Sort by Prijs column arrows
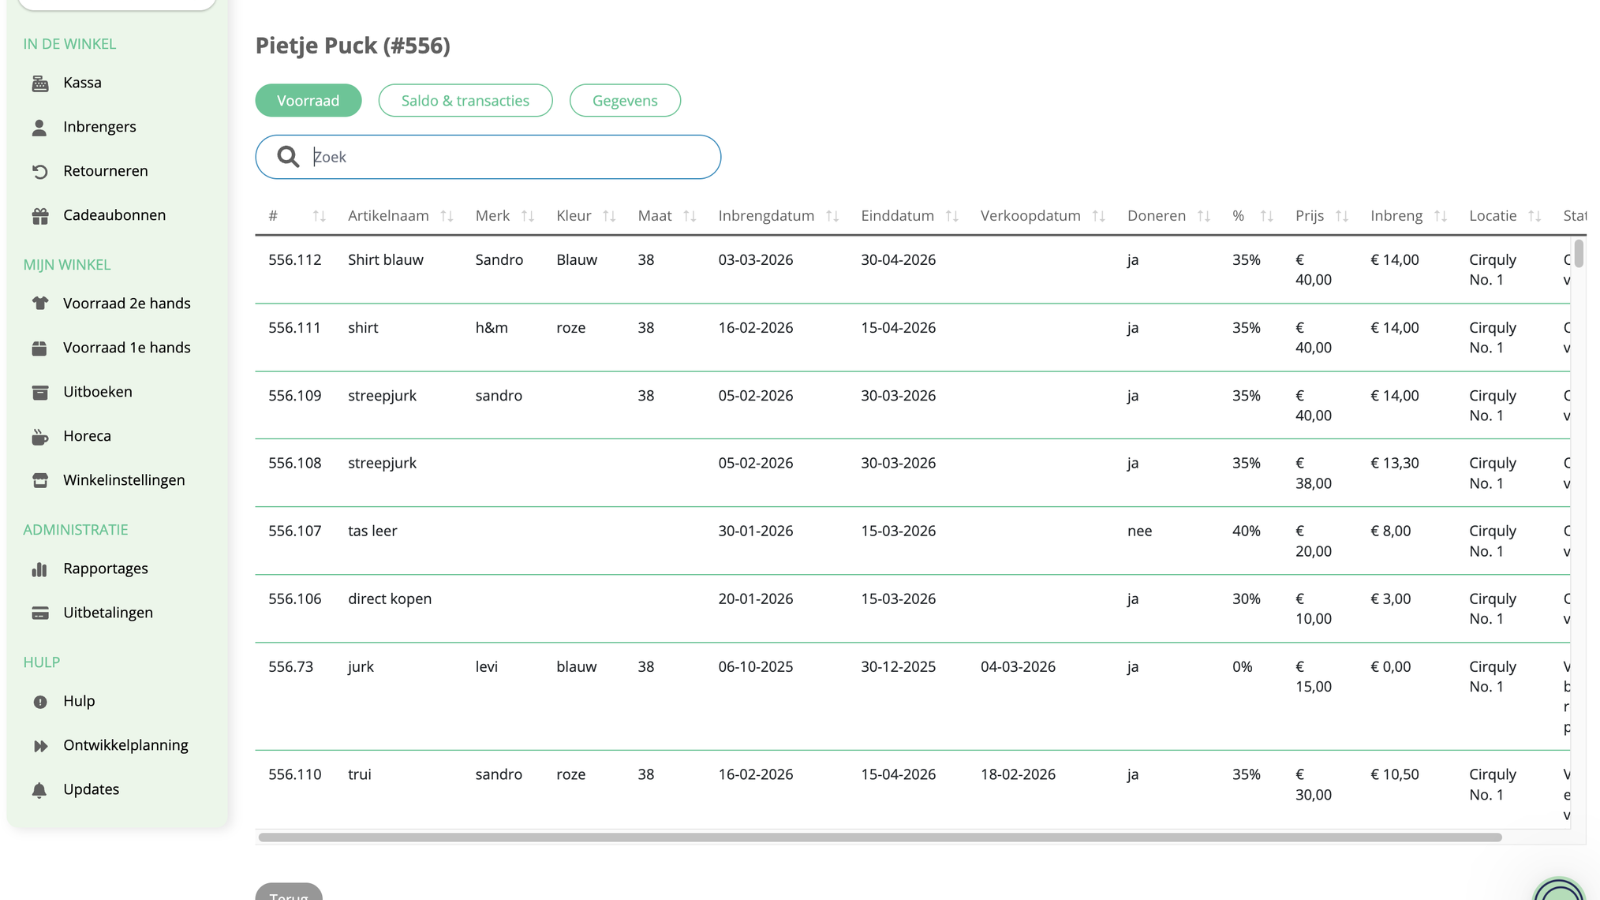Image resolution: width=1600 pixels, height=900 pixels. pyautogui.click(x=1342, y=216)
